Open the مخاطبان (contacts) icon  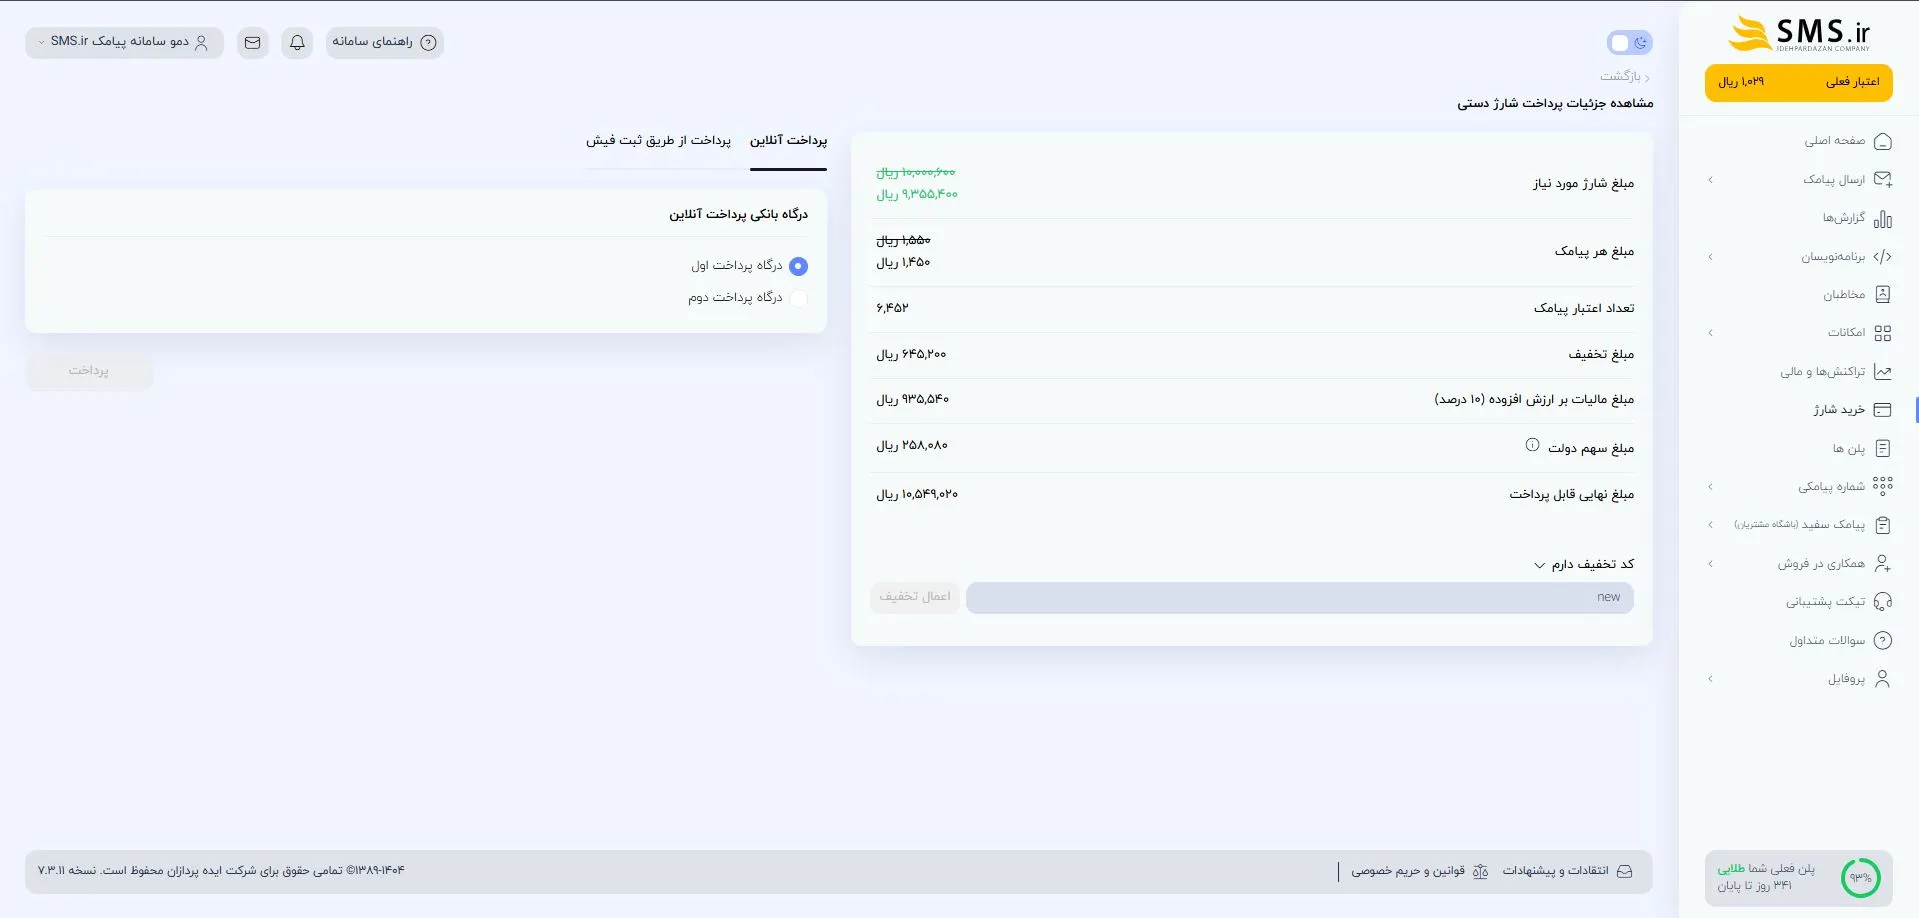(1884, 294)
